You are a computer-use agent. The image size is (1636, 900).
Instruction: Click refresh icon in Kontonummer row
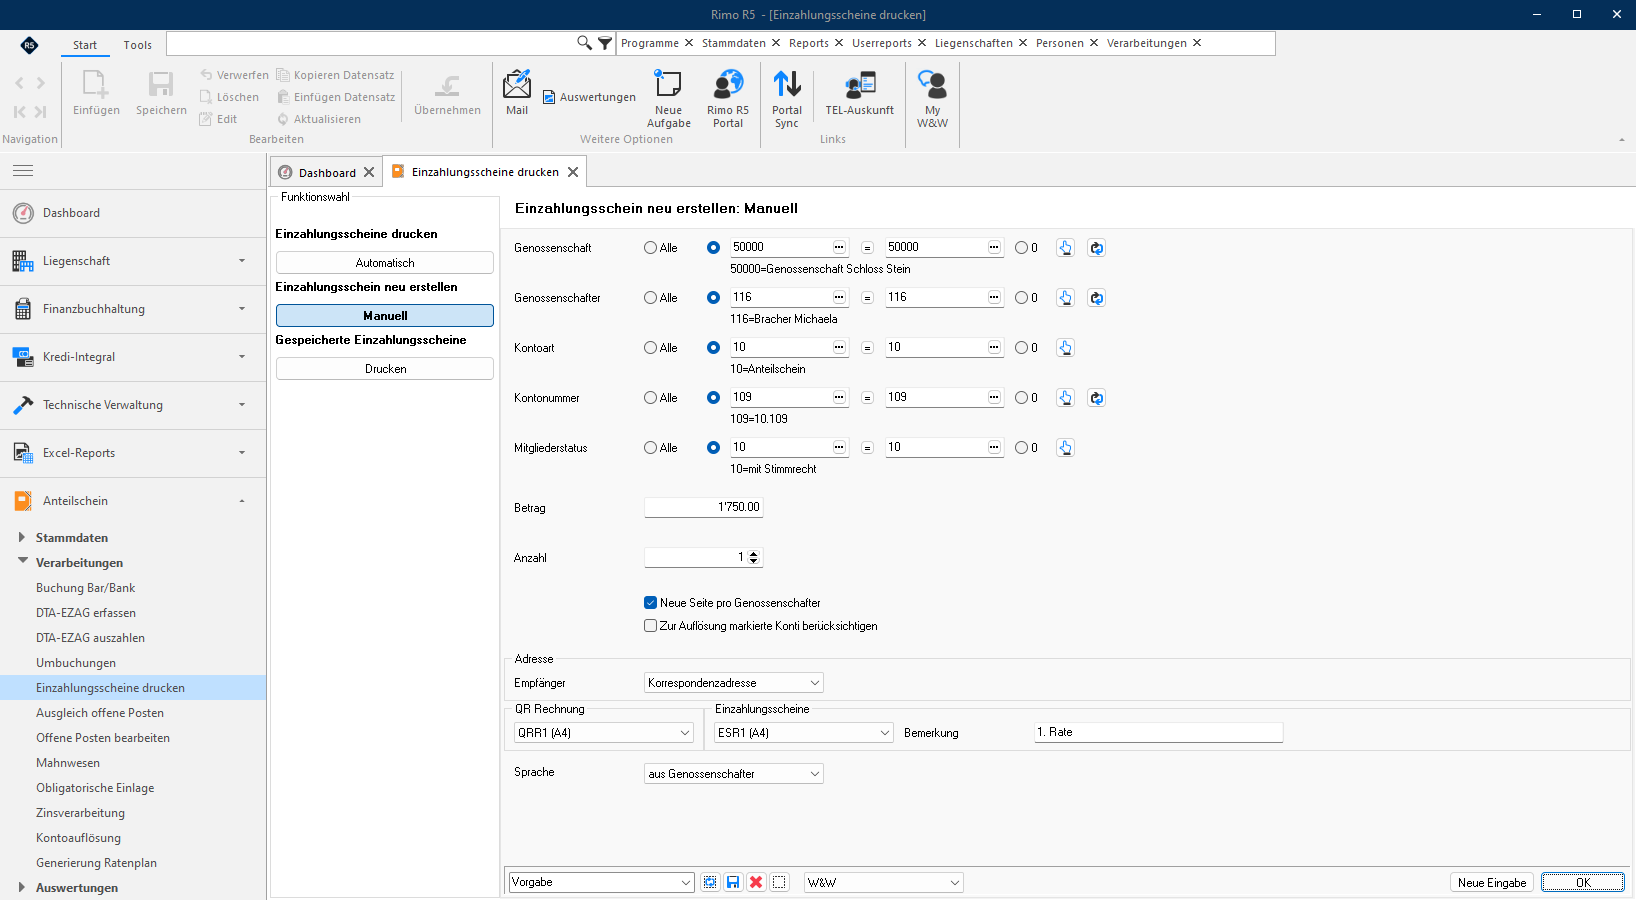(1097, 398)
